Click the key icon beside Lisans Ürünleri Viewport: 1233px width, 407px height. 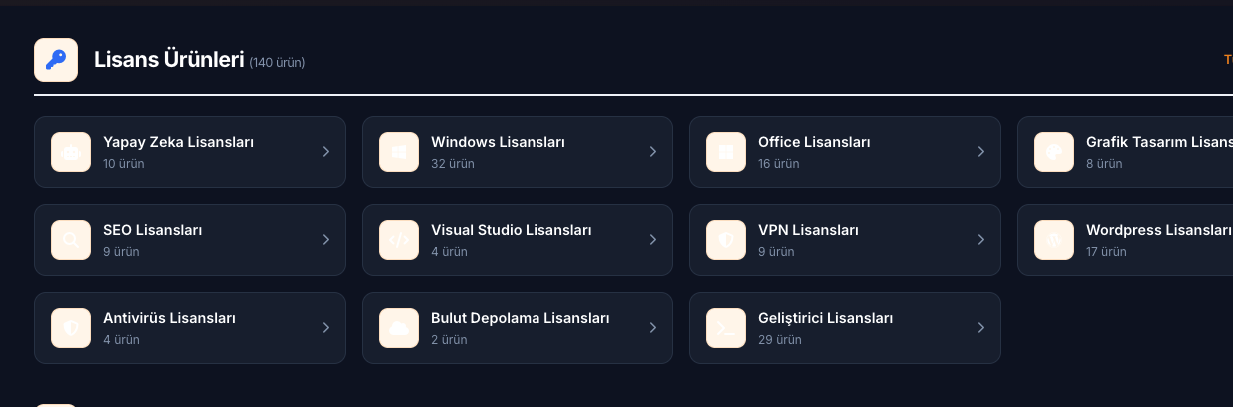(x=56, y=60)
